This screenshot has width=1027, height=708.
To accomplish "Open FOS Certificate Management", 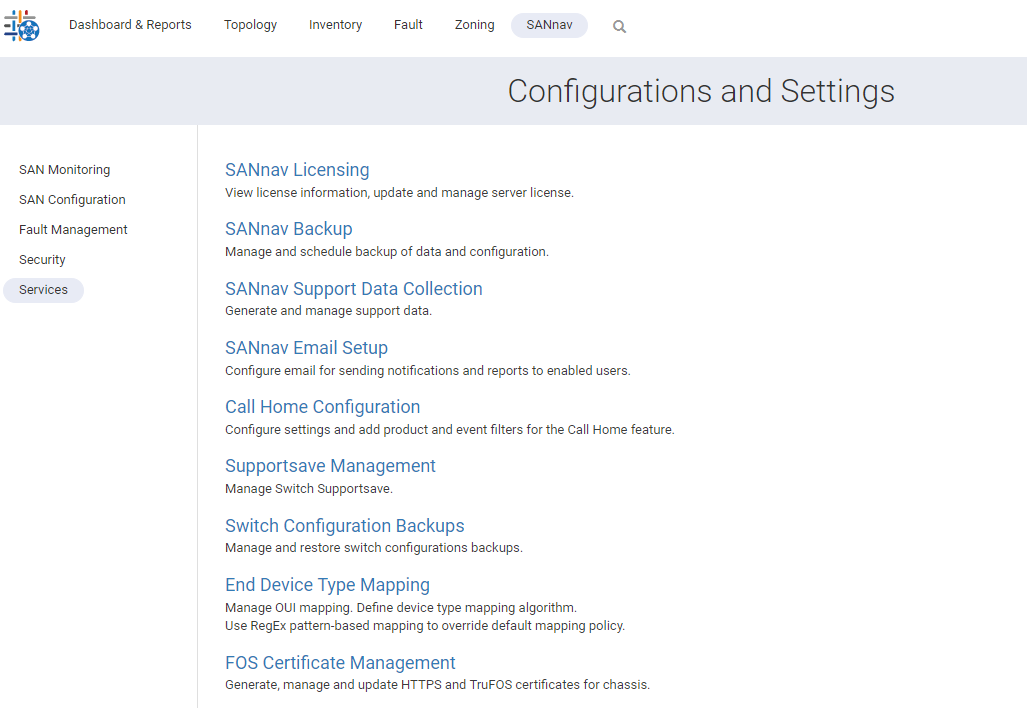I will 340,662.
